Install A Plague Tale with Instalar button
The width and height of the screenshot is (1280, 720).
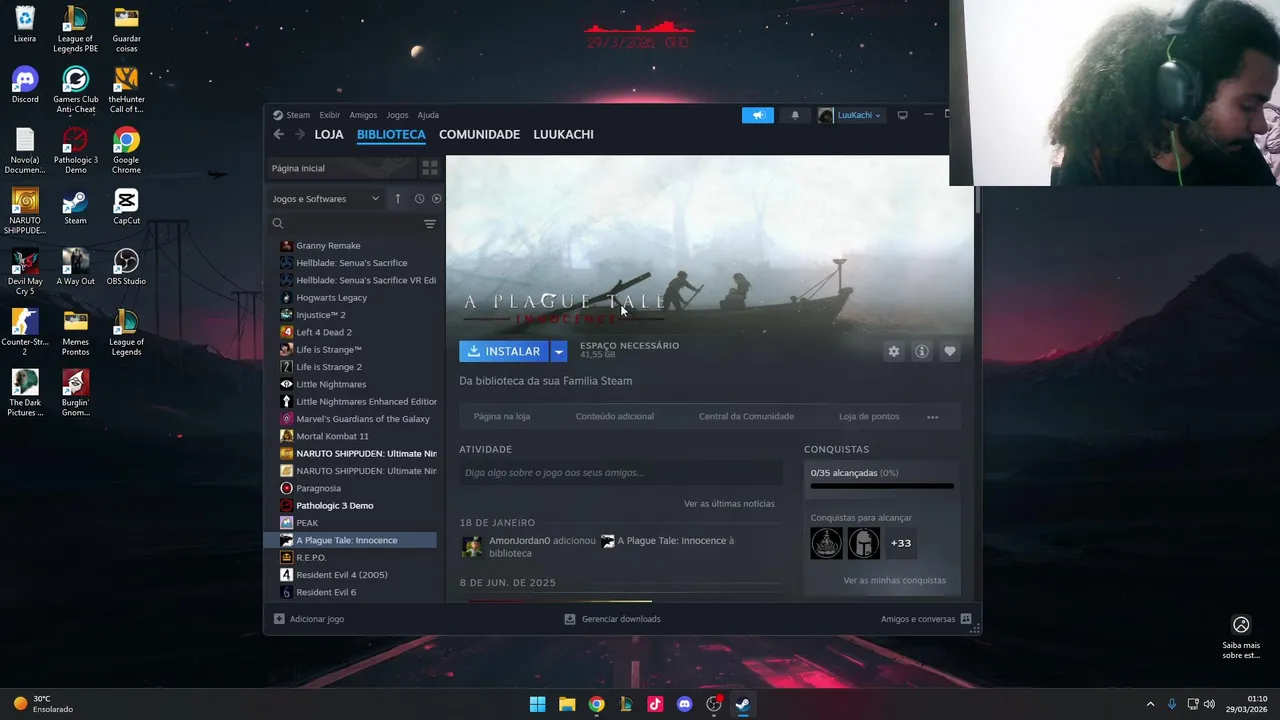(x=504, y=351)
